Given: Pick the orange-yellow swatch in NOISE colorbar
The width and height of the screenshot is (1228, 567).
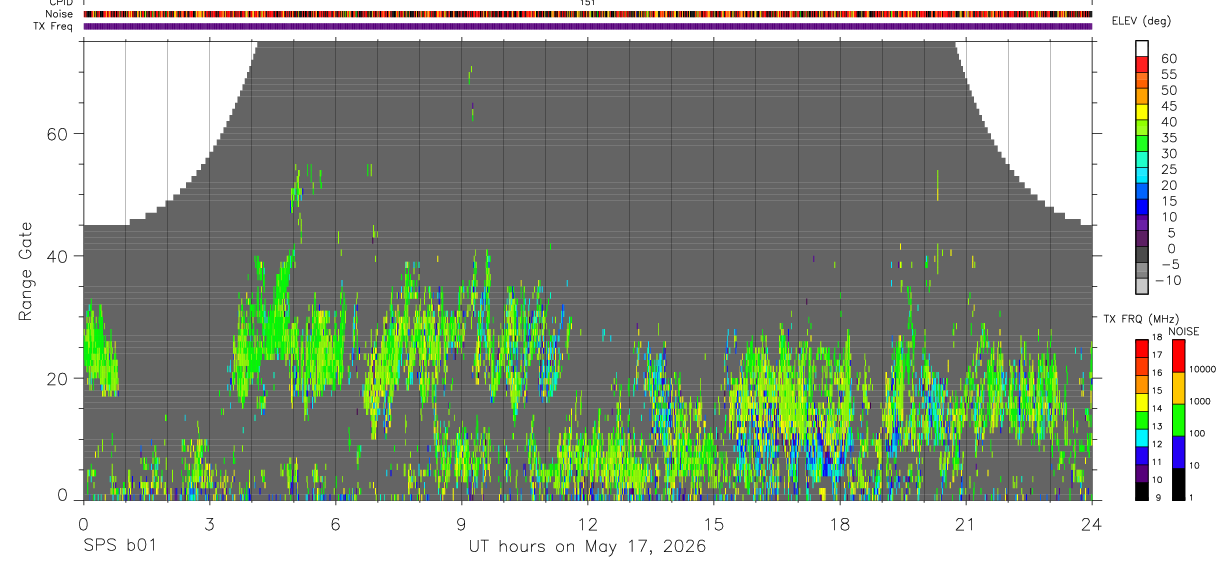Looking at the screenshot, I should 1178,388.
